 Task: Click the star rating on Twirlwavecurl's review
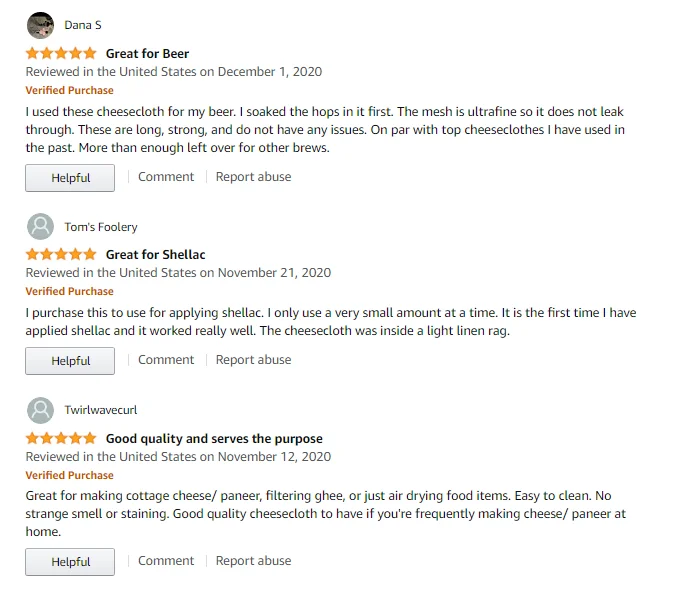tap(61, 438)
